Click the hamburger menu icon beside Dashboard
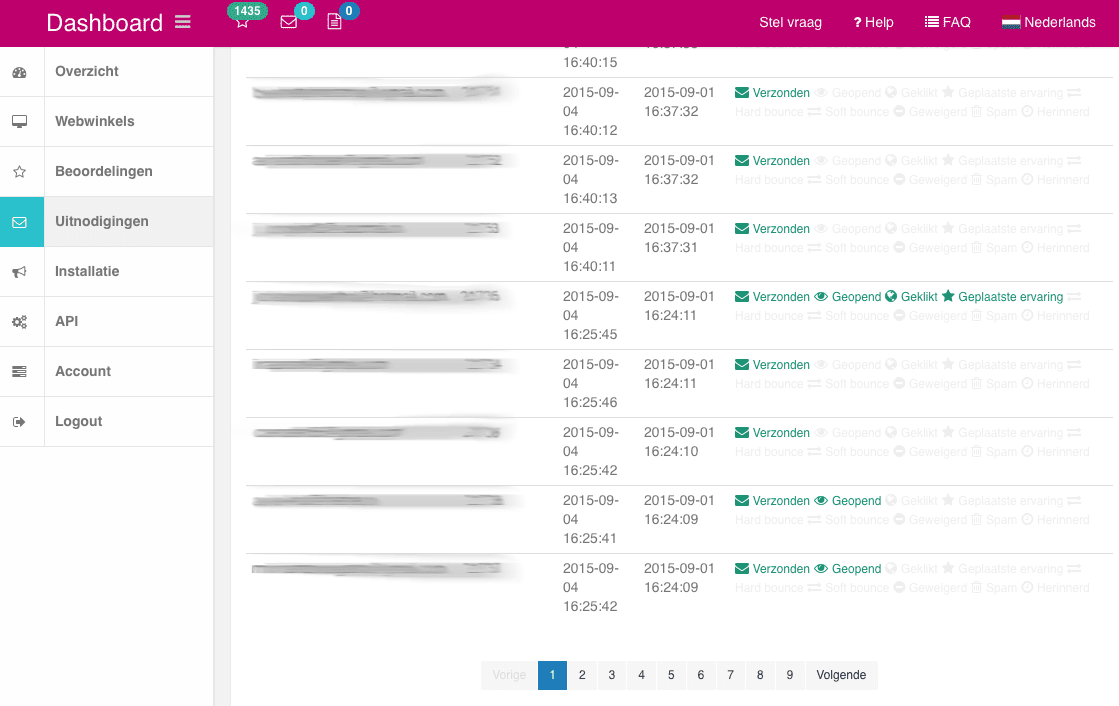Image resolution: width=1119 pixels, height=706 pixels. [182, 22]
